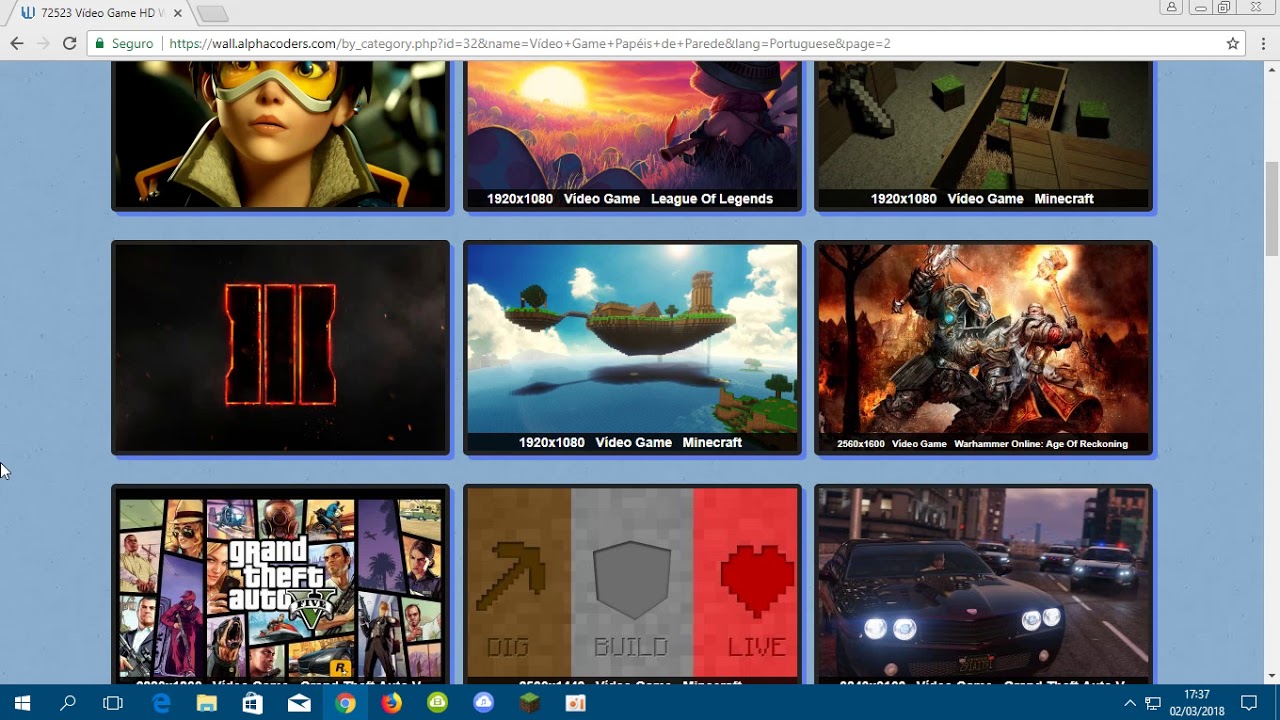Click Video Game link in League caption
Viewport: 1280px width, 720px height.
(601, 199)
